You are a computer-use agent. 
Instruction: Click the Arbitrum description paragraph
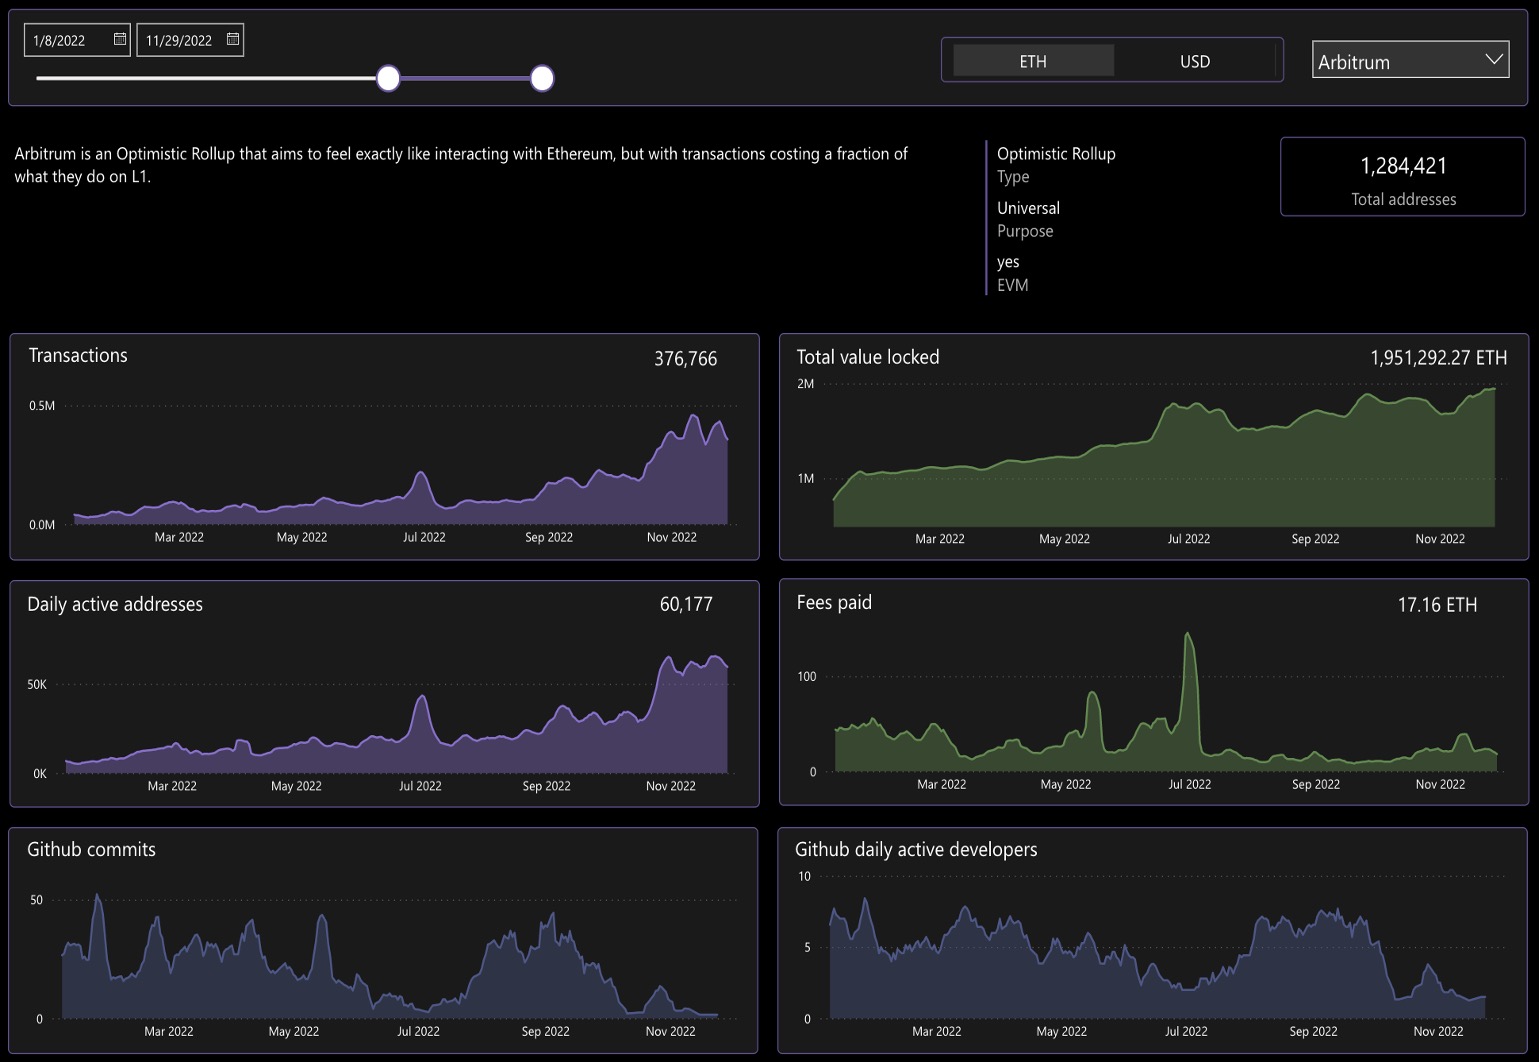coord(461,165)
